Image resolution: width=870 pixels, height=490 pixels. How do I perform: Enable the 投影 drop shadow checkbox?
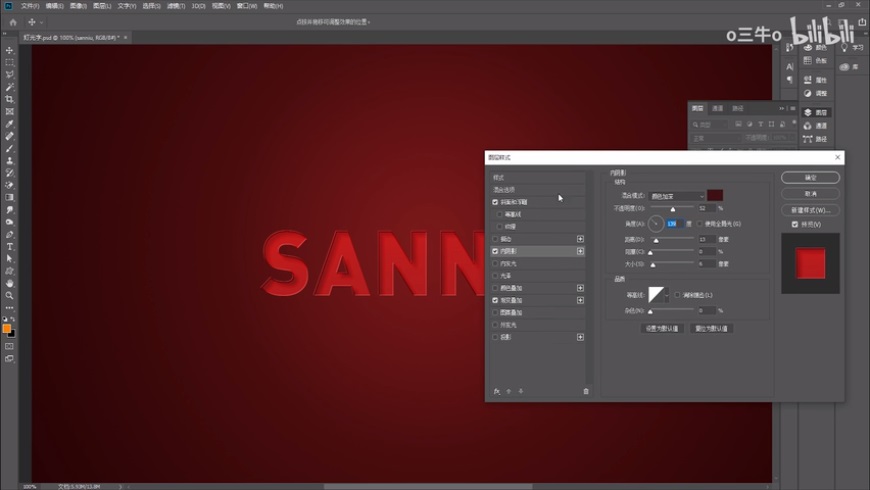[x=495, y=337]
